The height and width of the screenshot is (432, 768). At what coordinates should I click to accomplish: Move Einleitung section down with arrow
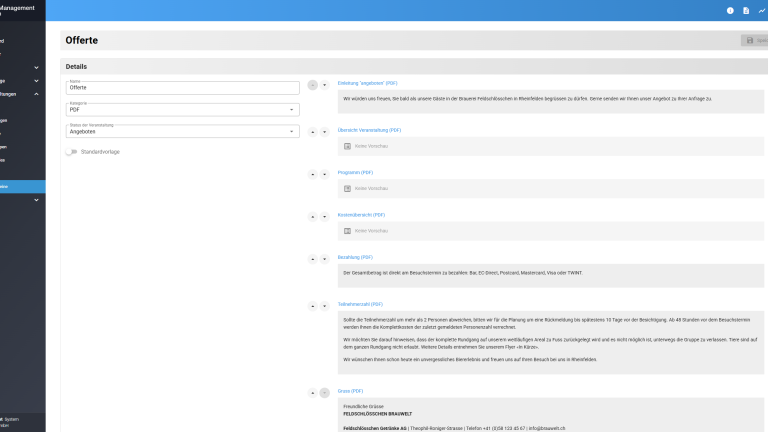324,86
